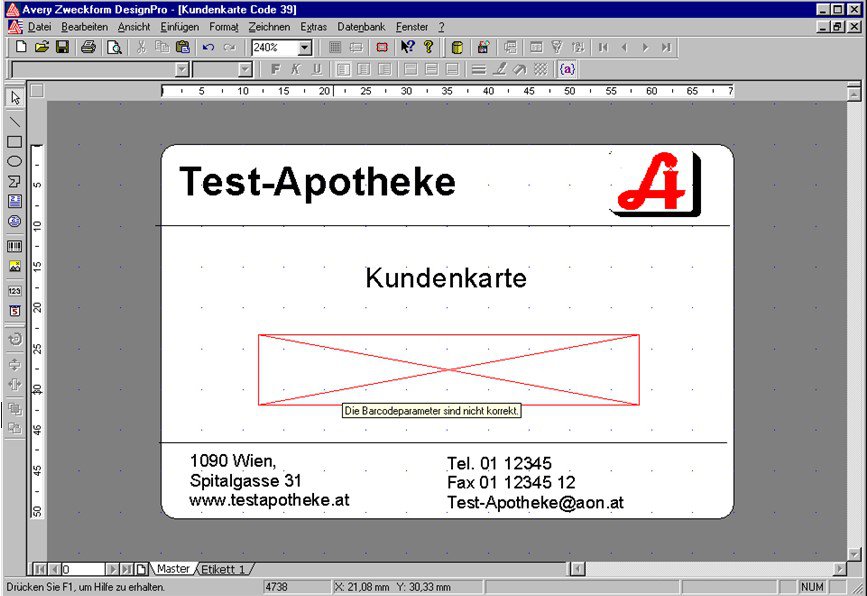Switch to the Etikett 1 tab
Viewport: 867px width, 596px height.
click(x=223, y=569)
